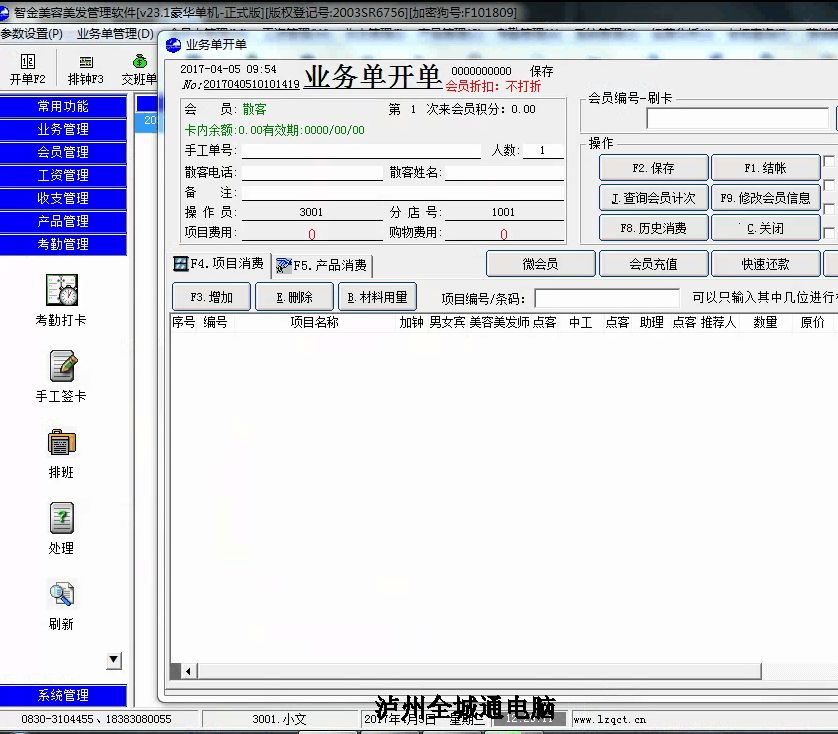This screenshot has height=734, width=838.
Task: Click the 会员充值 button
Action: point(654,264)
